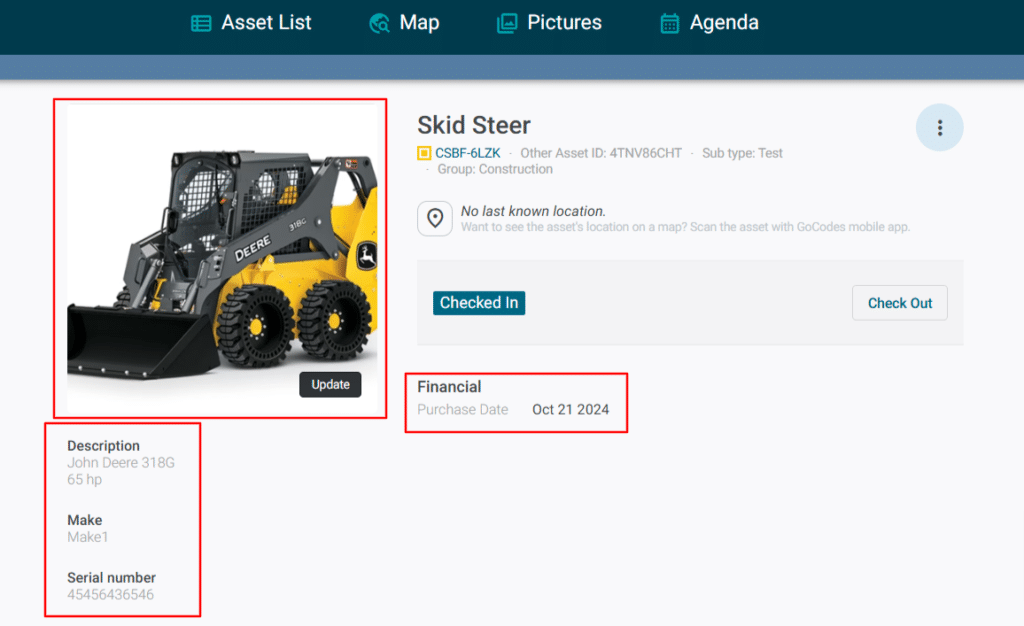Switch to the Map tab
The height and width of the screenshot is (626, 1024).
pos(418,22)
